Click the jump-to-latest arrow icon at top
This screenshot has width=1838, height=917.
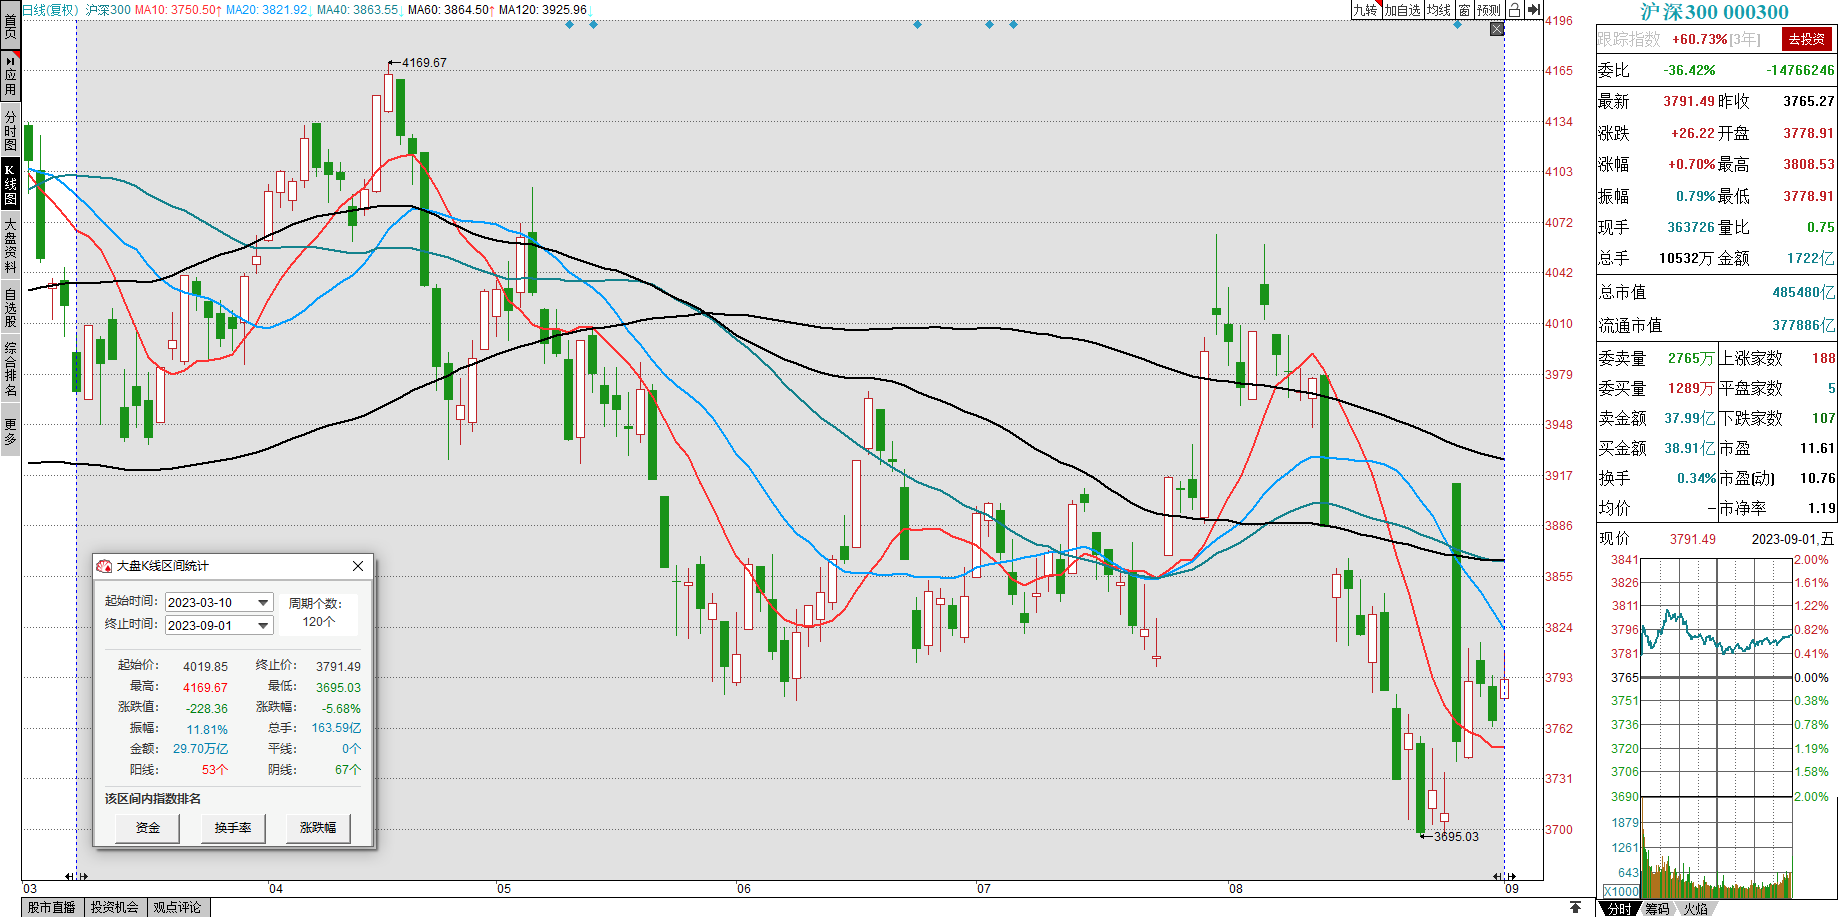click(1534, 10)
